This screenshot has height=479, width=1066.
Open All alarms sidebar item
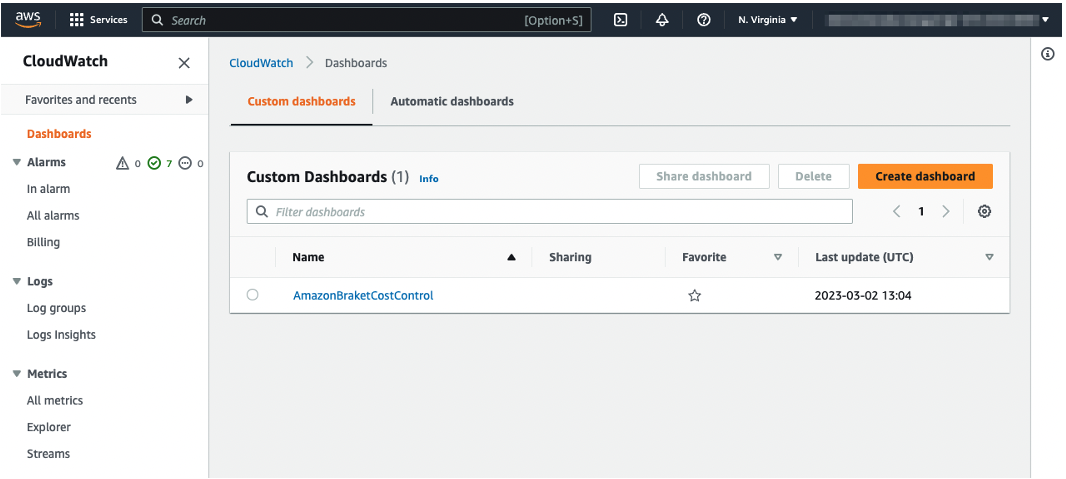pyautogui.click(x=53, y=215)
